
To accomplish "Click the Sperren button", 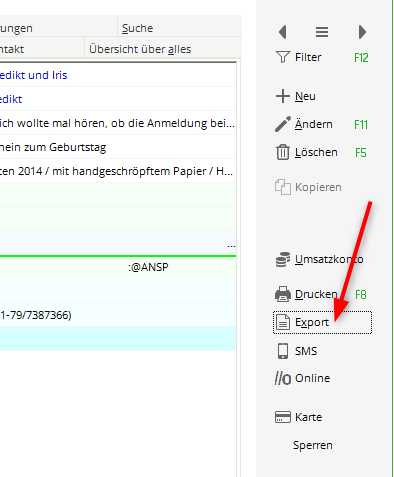I will (313, 445).
